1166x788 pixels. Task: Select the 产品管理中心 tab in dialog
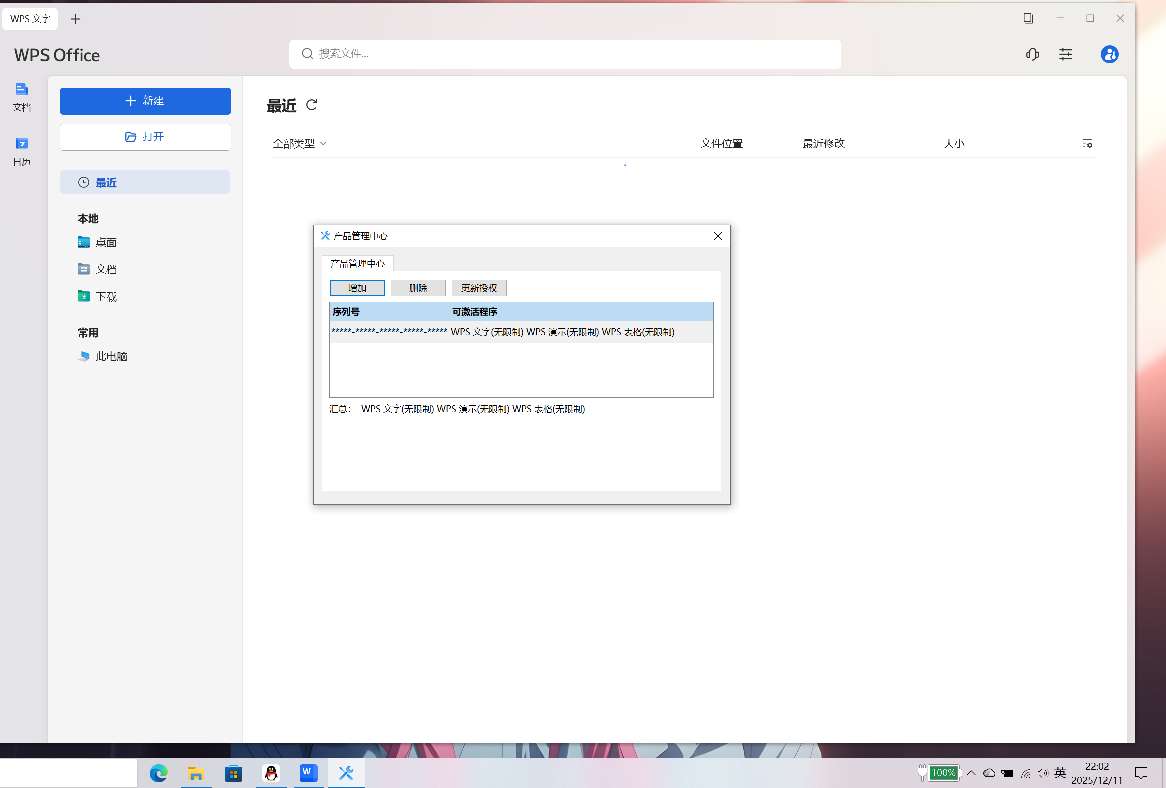coord(358,263)
